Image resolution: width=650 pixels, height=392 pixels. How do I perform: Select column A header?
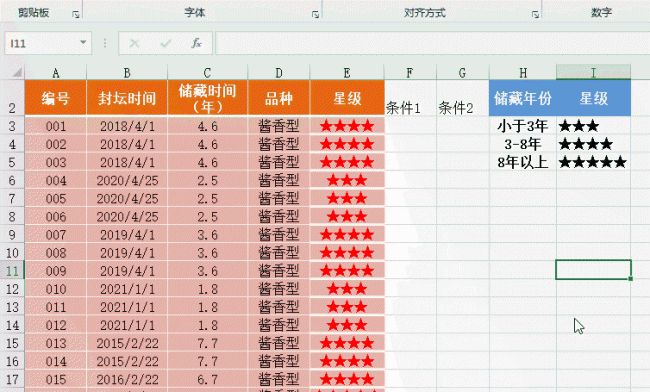56,73
